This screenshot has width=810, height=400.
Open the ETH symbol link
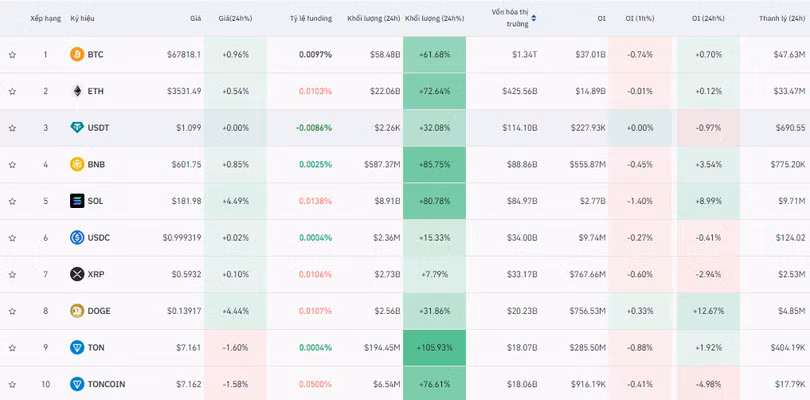coord(95,91)
